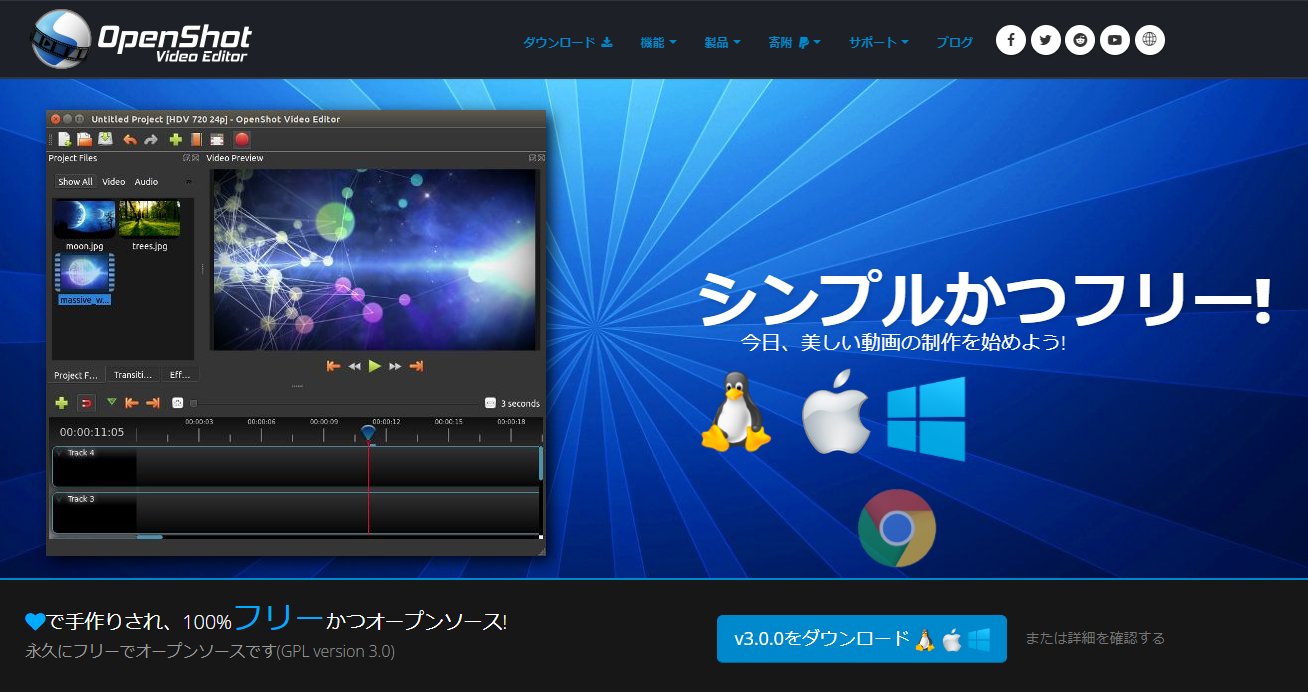The width and height of the screenshot is (1308, 692).
Task: Click the Linux penguin icon in hero
Action: (736, 412)
